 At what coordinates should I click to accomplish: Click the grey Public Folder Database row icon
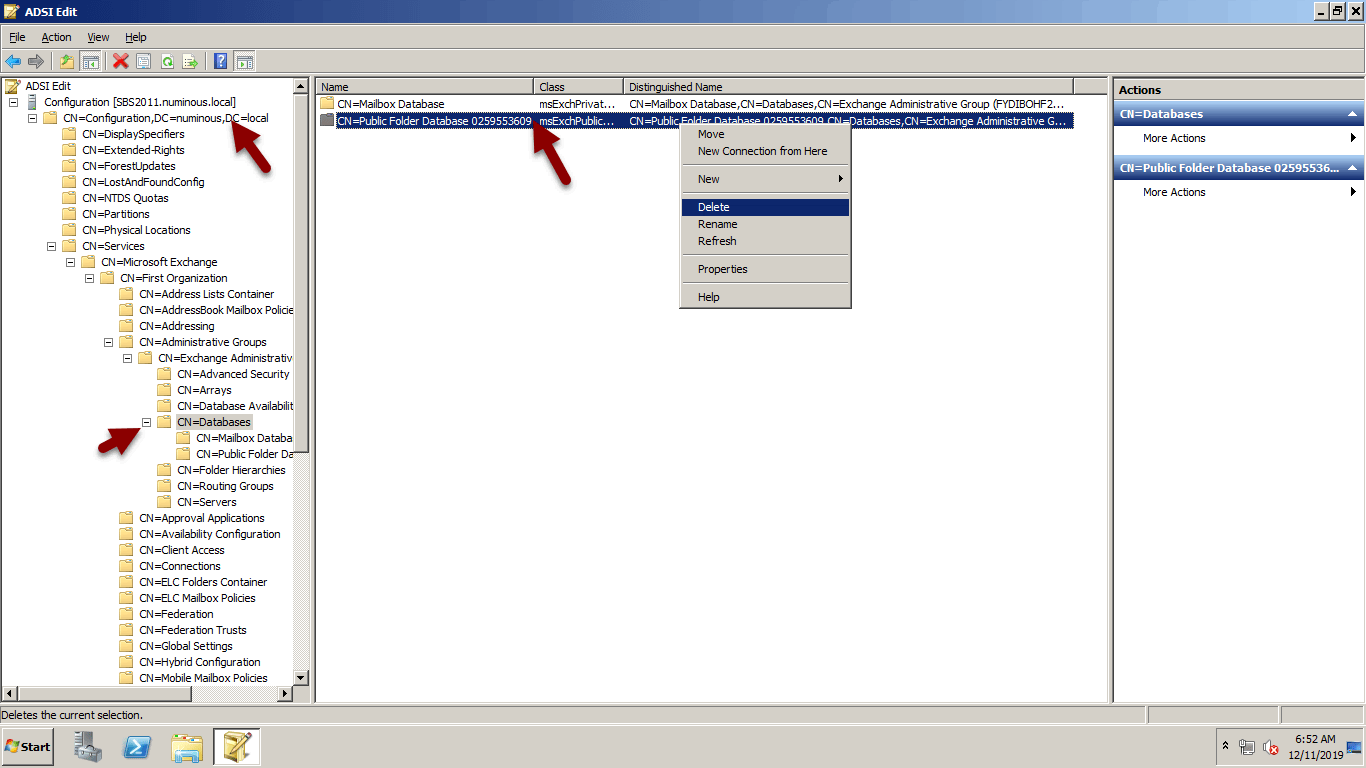click(x=326, y=120)
